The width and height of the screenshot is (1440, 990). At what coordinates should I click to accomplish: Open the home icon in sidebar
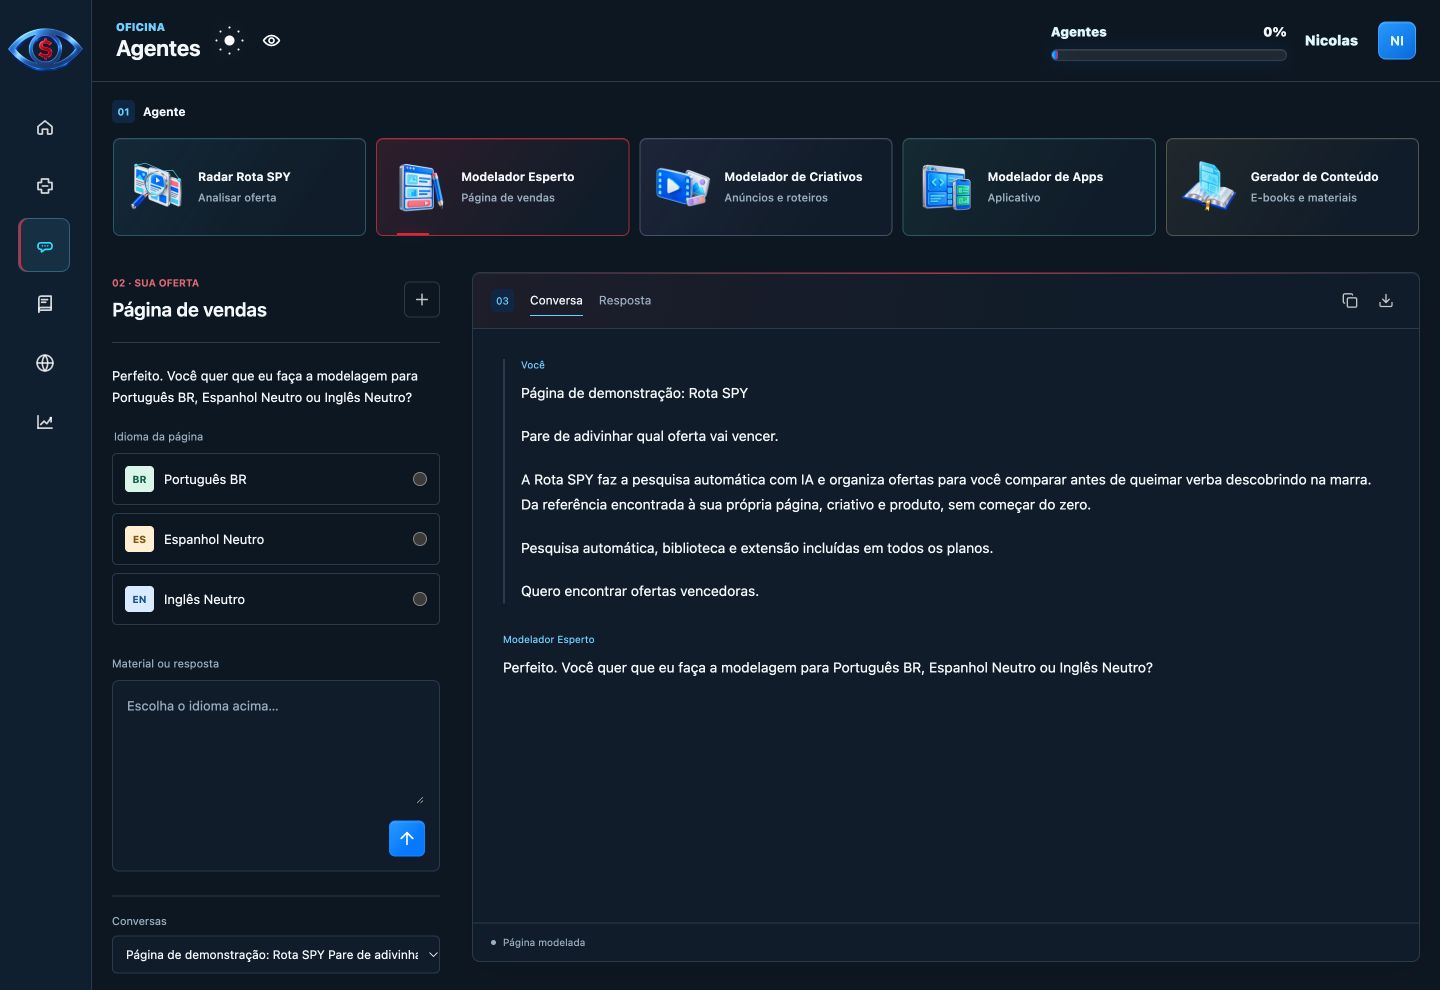coord(45,127)
